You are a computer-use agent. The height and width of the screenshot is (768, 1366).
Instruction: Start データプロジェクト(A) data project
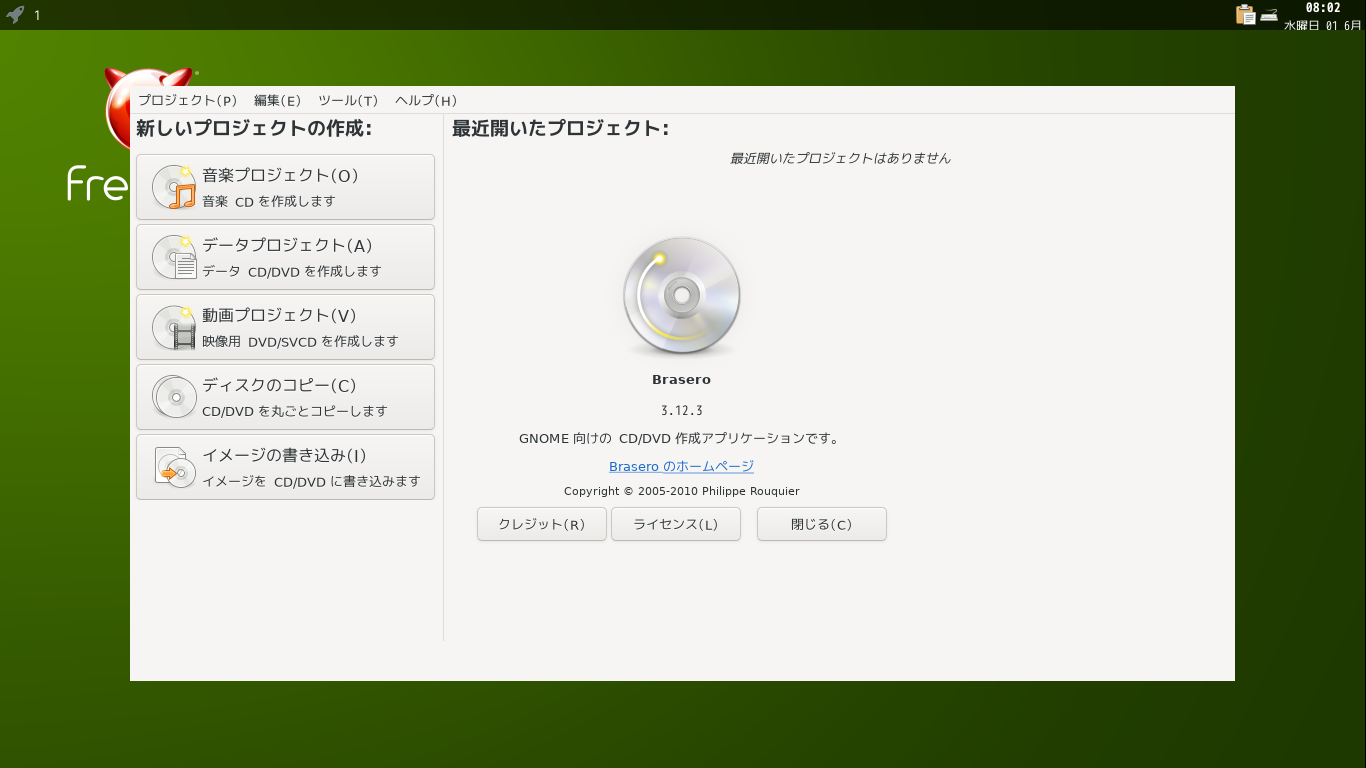[285, 257]
